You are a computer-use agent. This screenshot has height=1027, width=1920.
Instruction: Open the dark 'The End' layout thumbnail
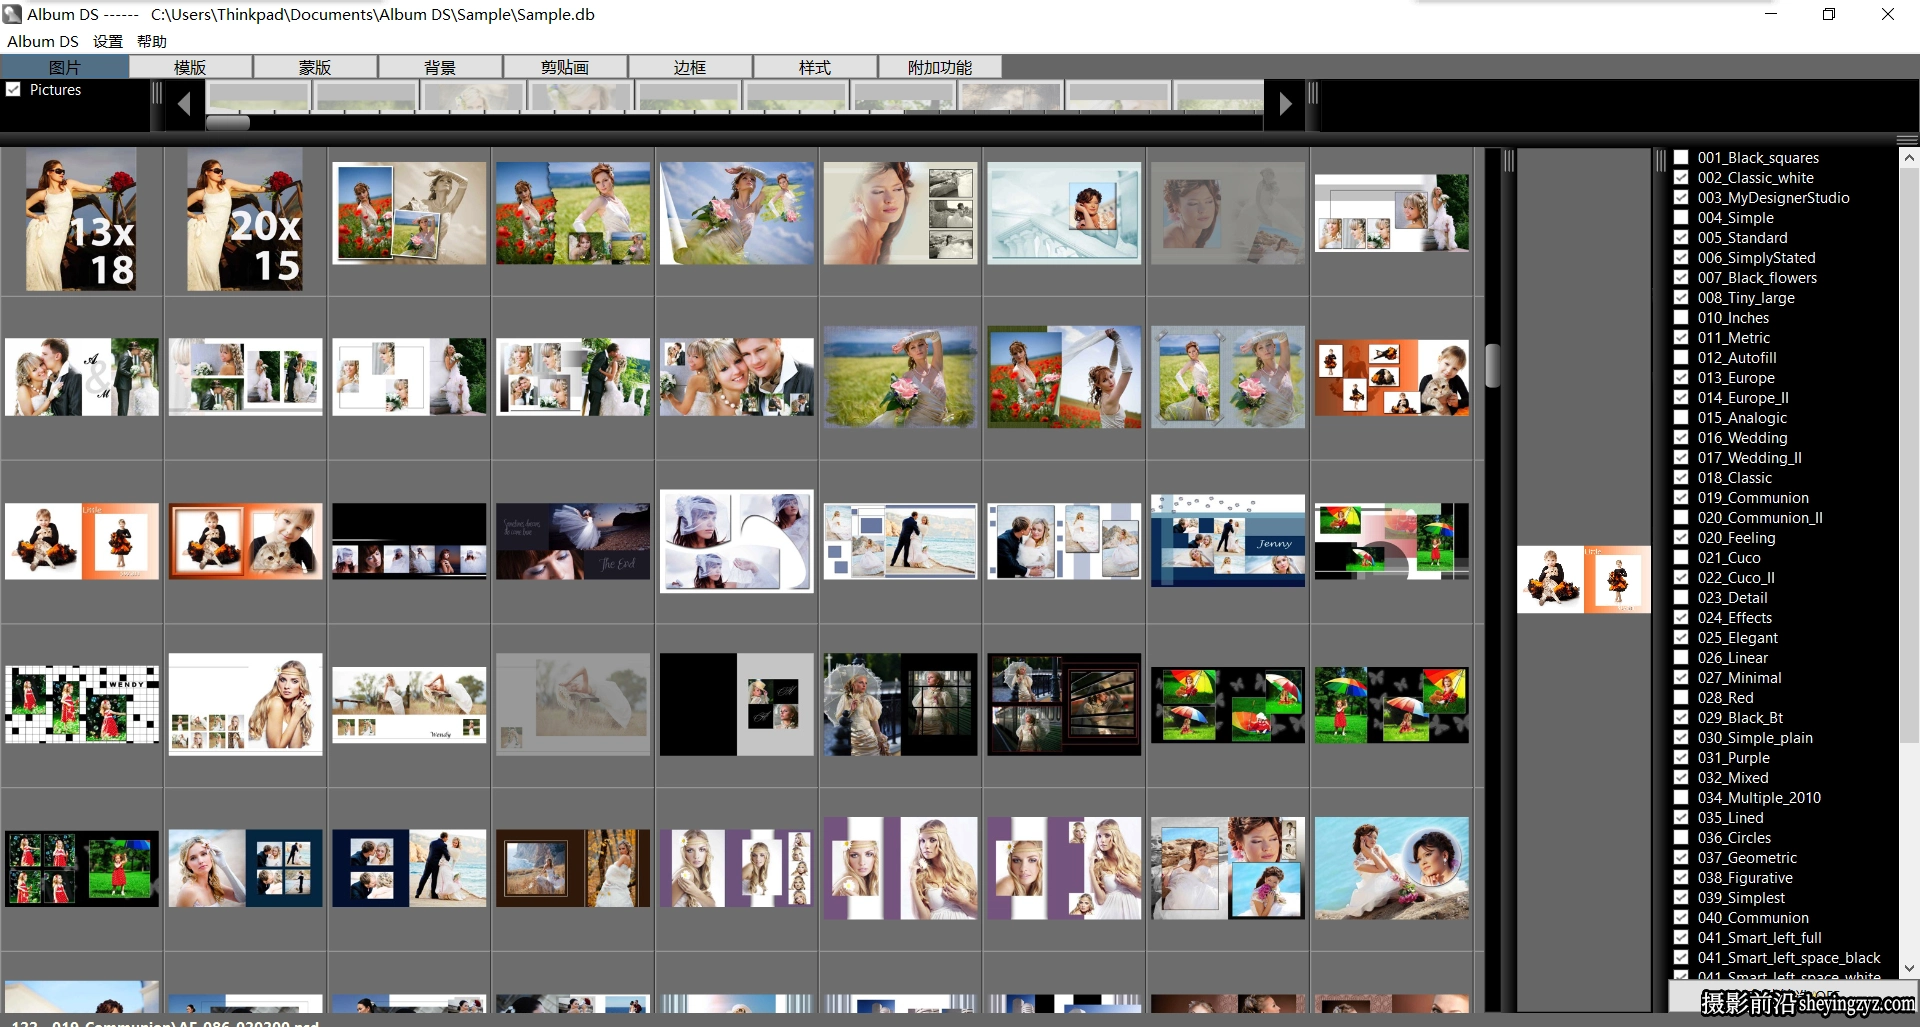click(573, 541)
